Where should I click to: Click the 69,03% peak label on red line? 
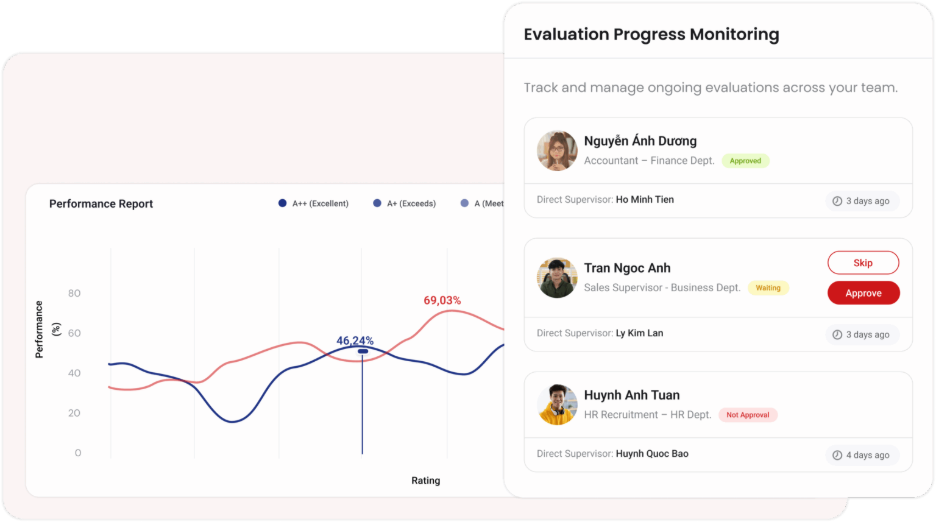click(442, 300)
